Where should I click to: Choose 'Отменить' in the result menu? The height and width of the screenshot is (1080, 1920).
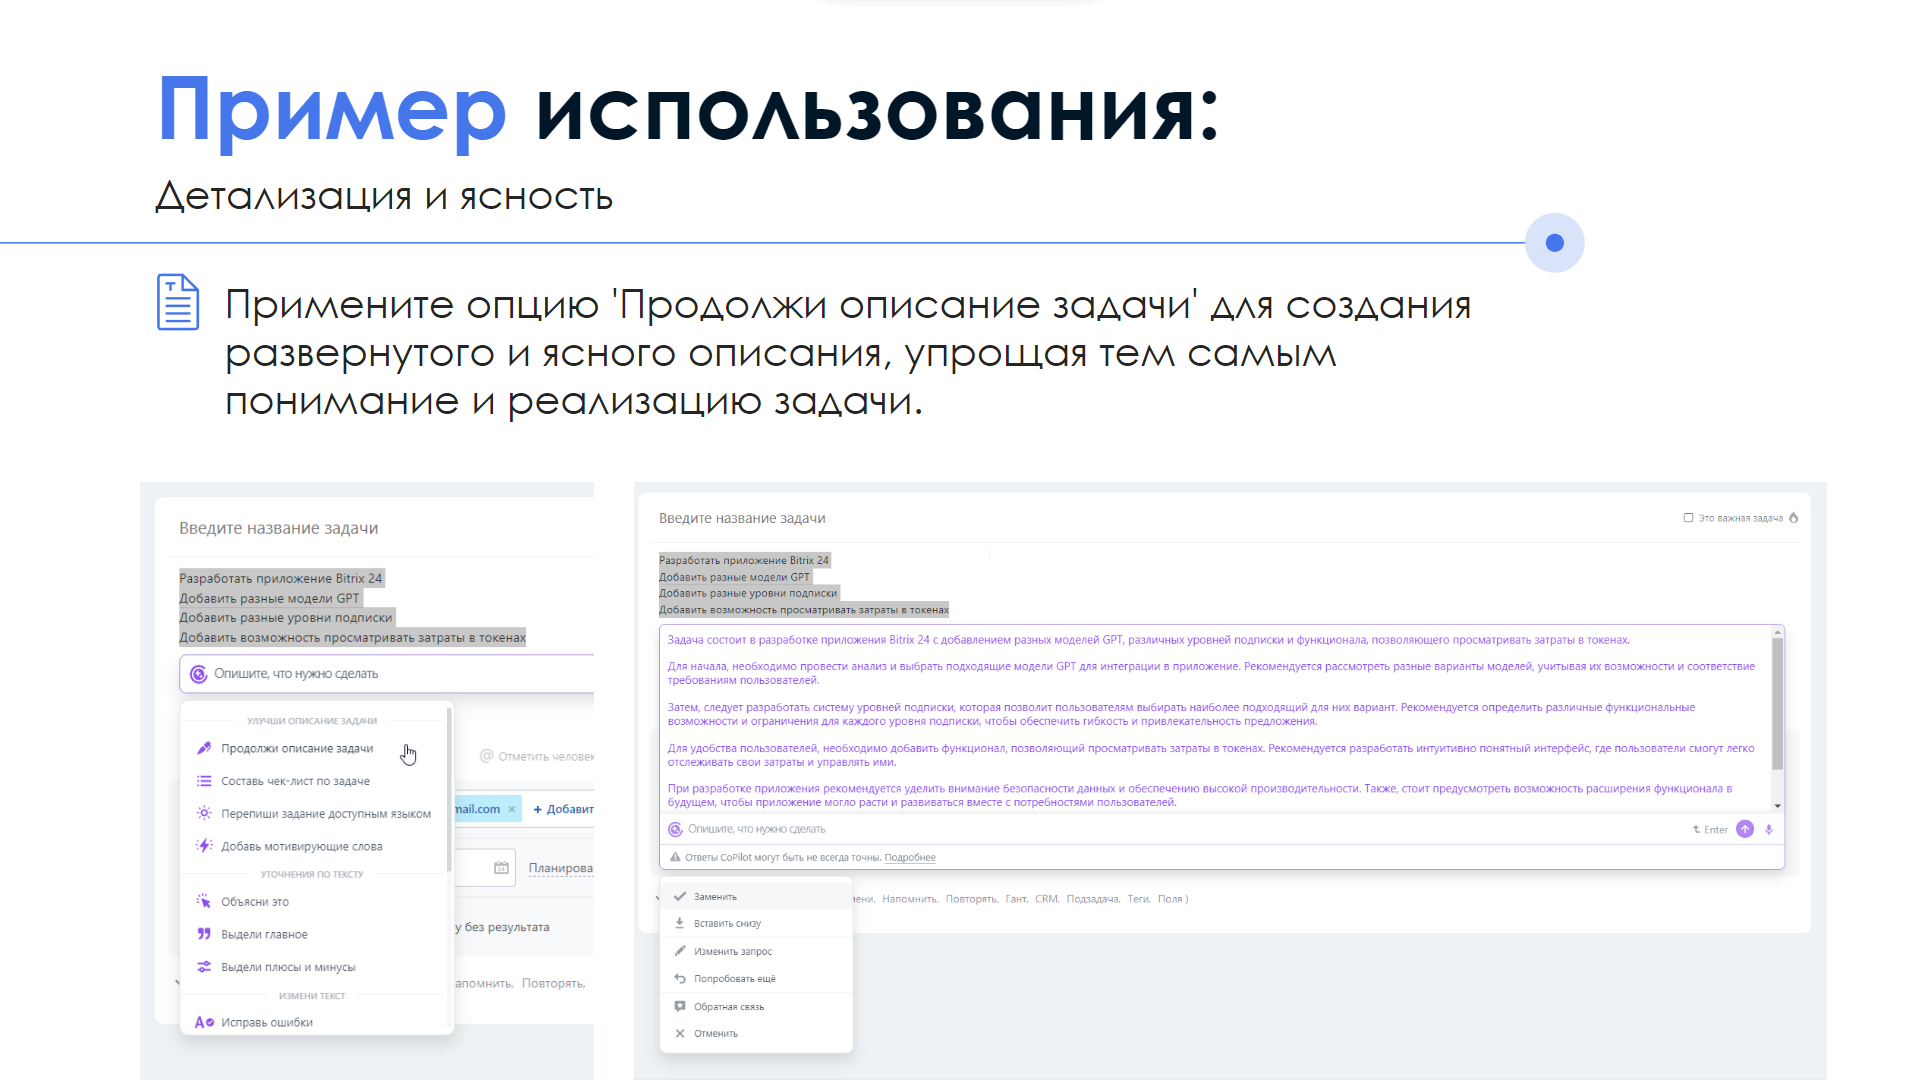point(715,1034)
